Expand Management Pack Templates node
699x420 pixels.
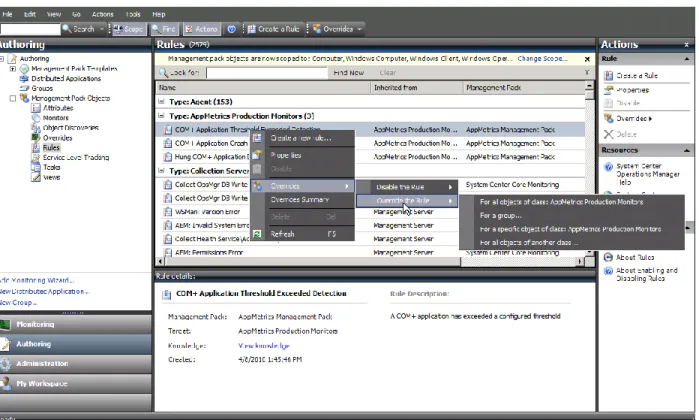12,69
